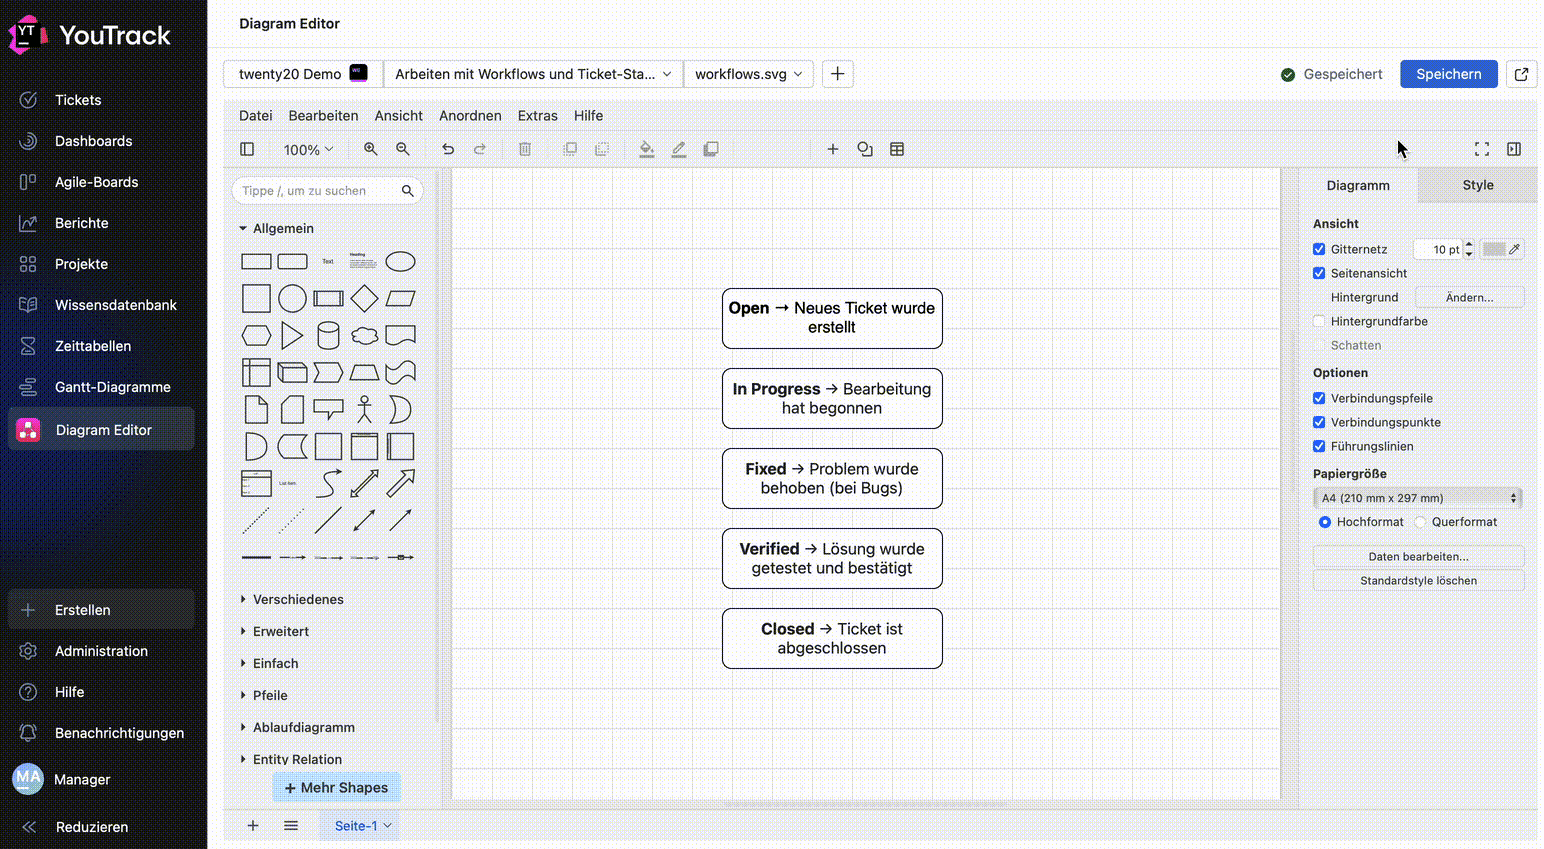1544x849 pixels.
Task: Expand the Ablaufdiagramm shape category
Action: pyautogui.click(x=303, y=727)
